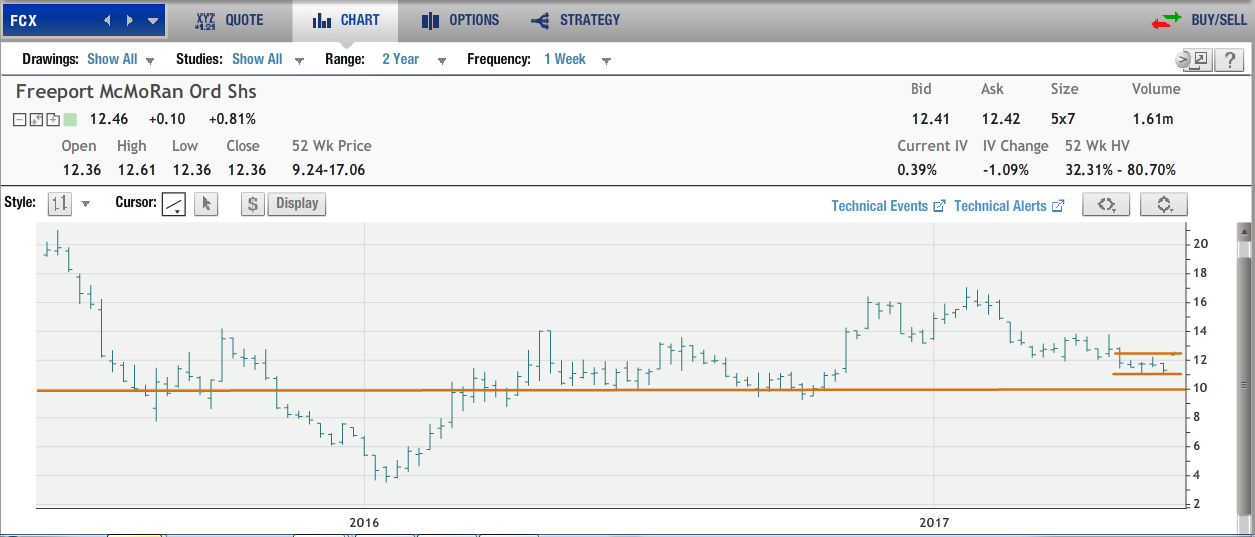Open the Strategy tab
Viewport: 1255px width, 537px height.
tap(575, 20)
